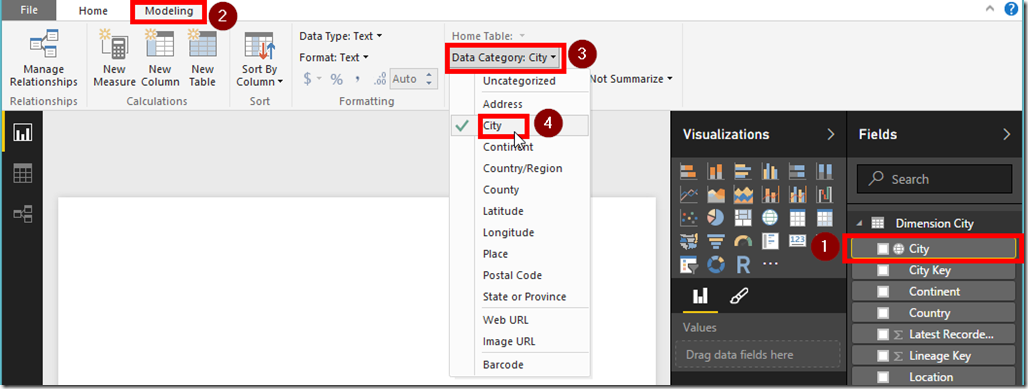Switch to Data view in left sidebar
The image size is (1028, 389).
[23, 174]
